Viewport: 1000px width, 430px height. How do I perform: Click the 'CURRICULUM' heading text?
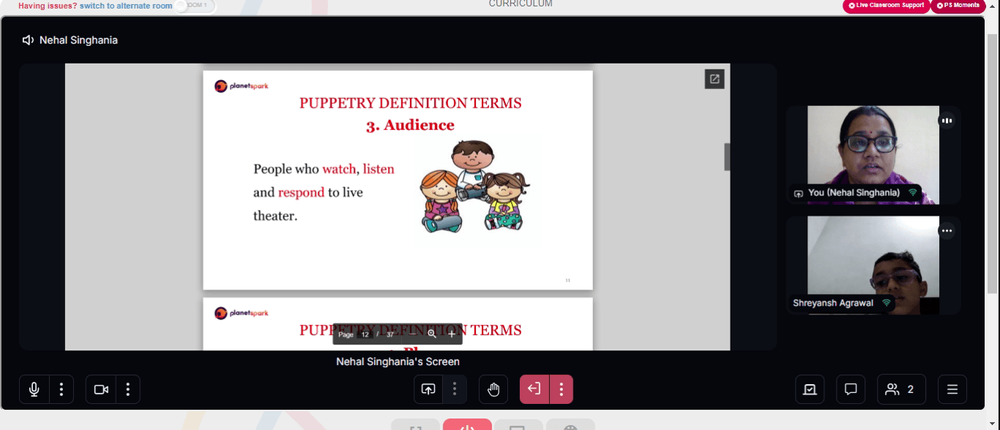520,4
